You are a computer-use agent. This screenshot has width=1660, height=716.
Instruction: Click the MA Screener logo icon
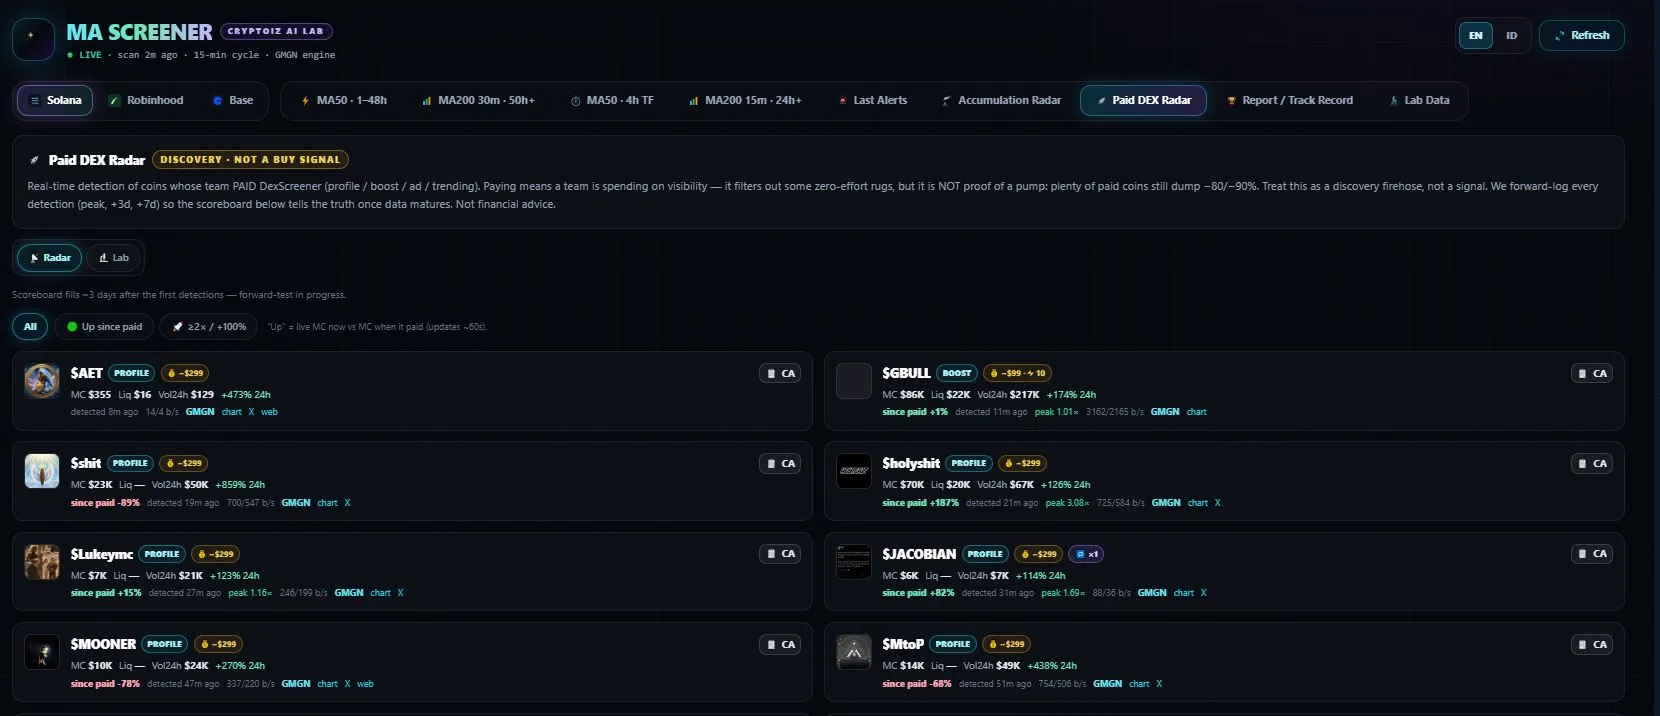click(33, 39)
